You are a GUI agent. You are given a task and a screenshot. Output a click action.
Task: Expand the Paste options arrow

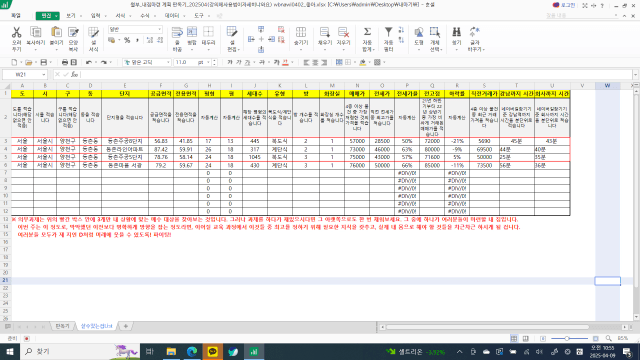click(56, 50)
